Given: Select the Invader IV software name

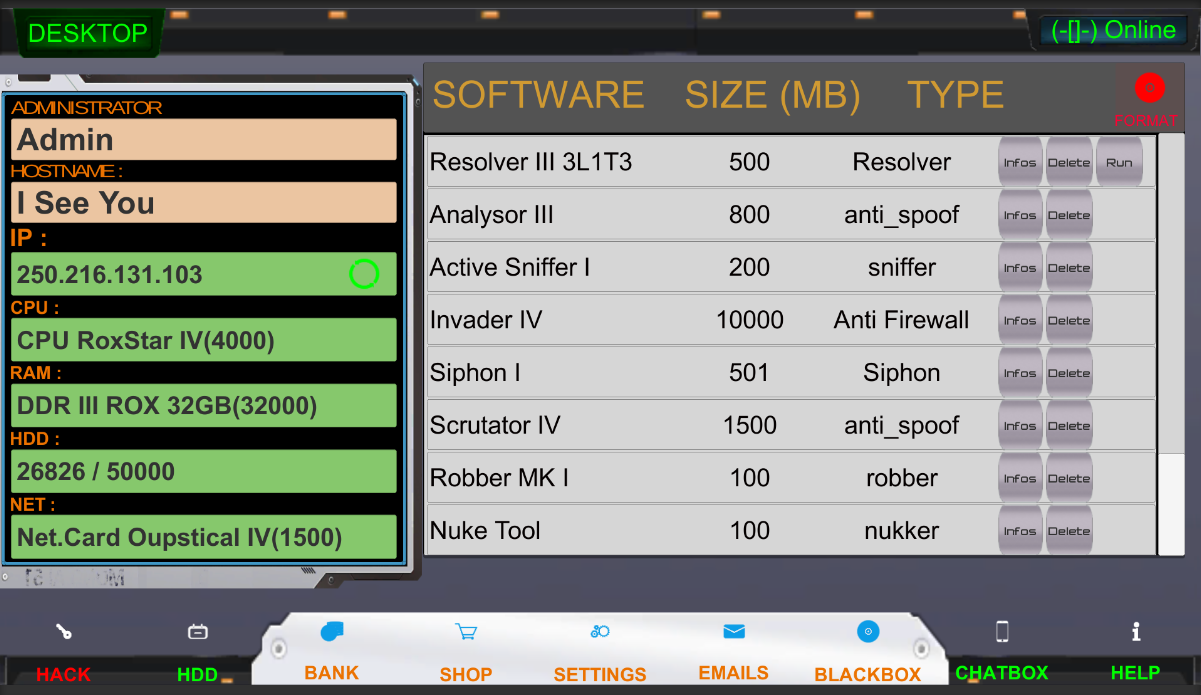Looking at the screenshot, I should click(486, 320).
